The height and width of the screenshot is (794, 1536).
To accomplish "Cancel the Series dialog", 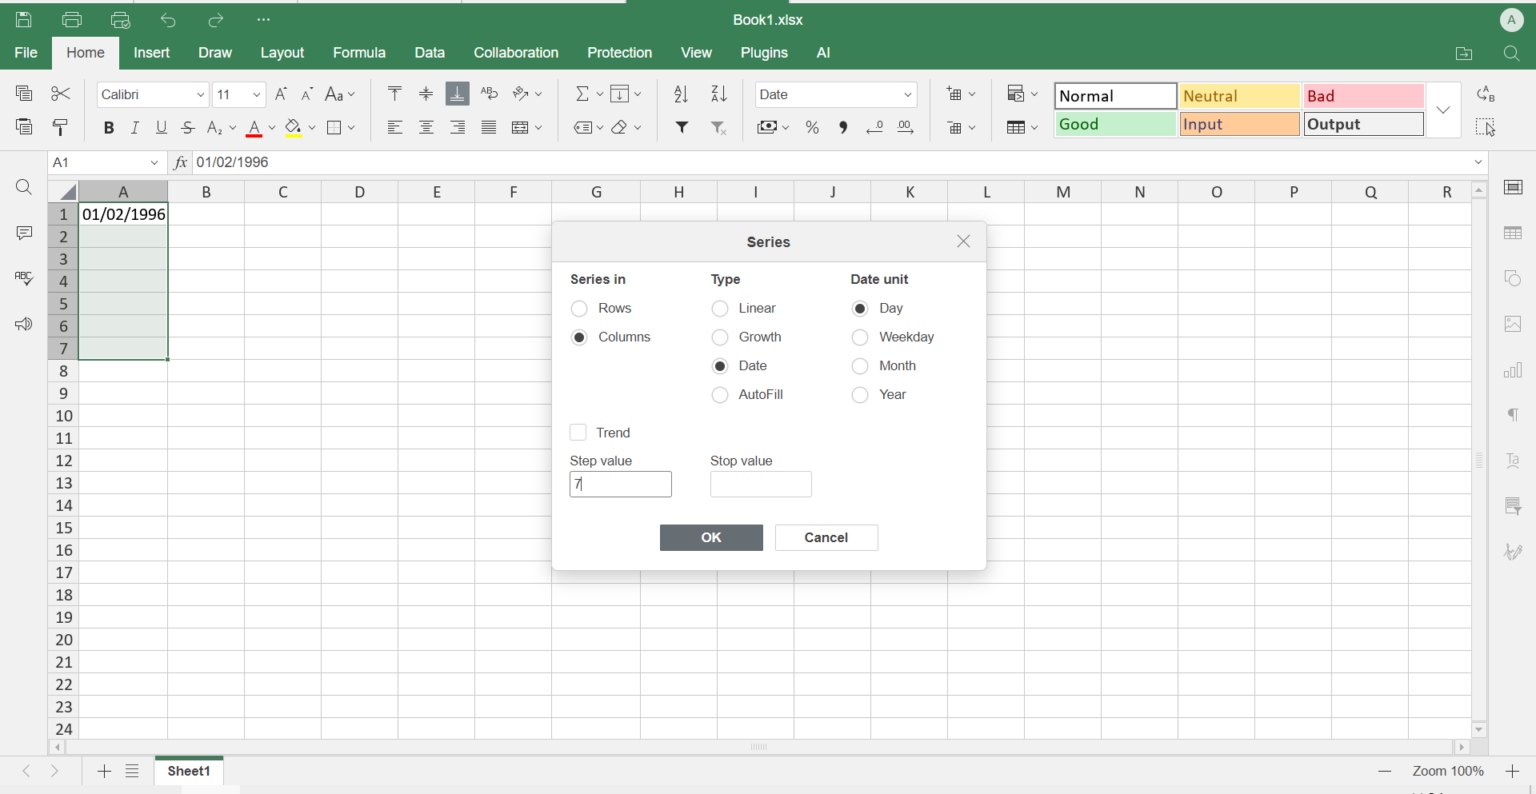I will click(826, 537).
